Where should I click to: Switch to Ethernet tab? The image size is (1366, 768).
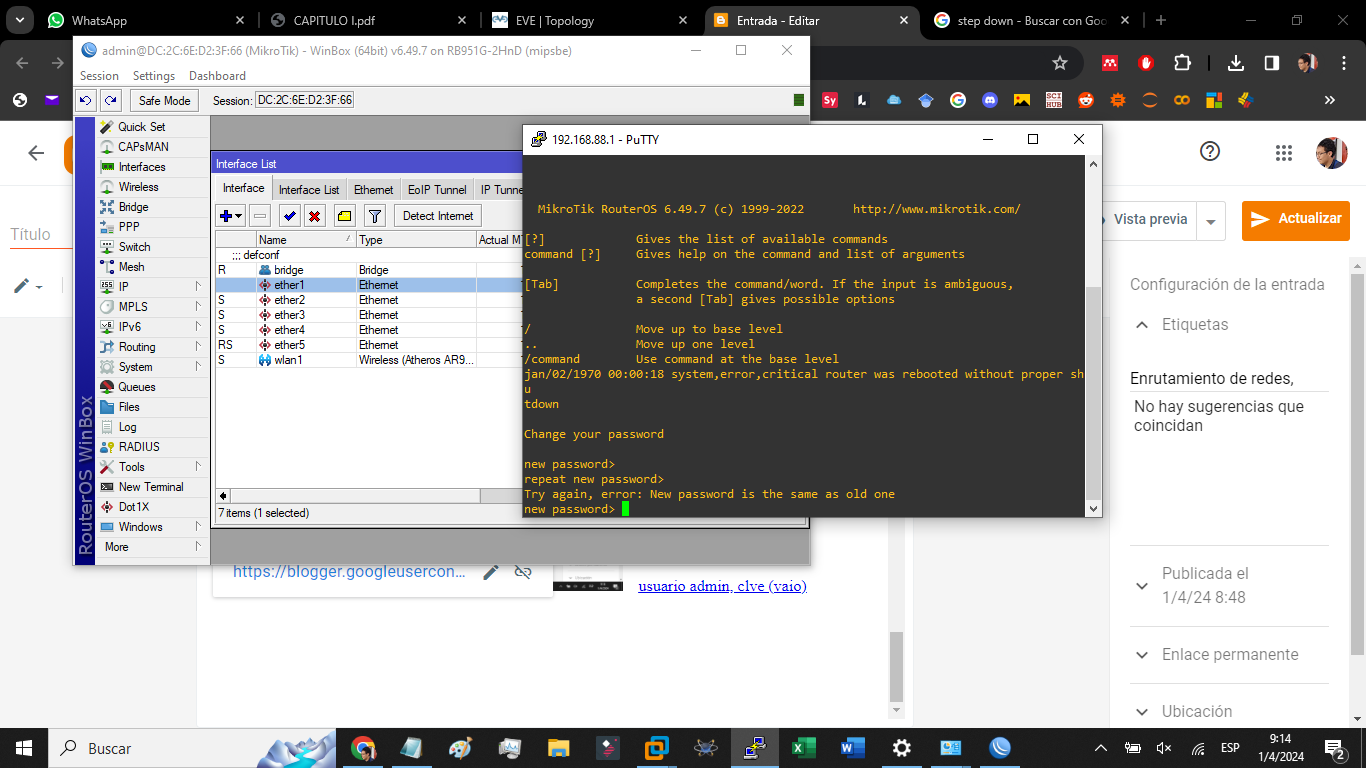coord(374,189)
